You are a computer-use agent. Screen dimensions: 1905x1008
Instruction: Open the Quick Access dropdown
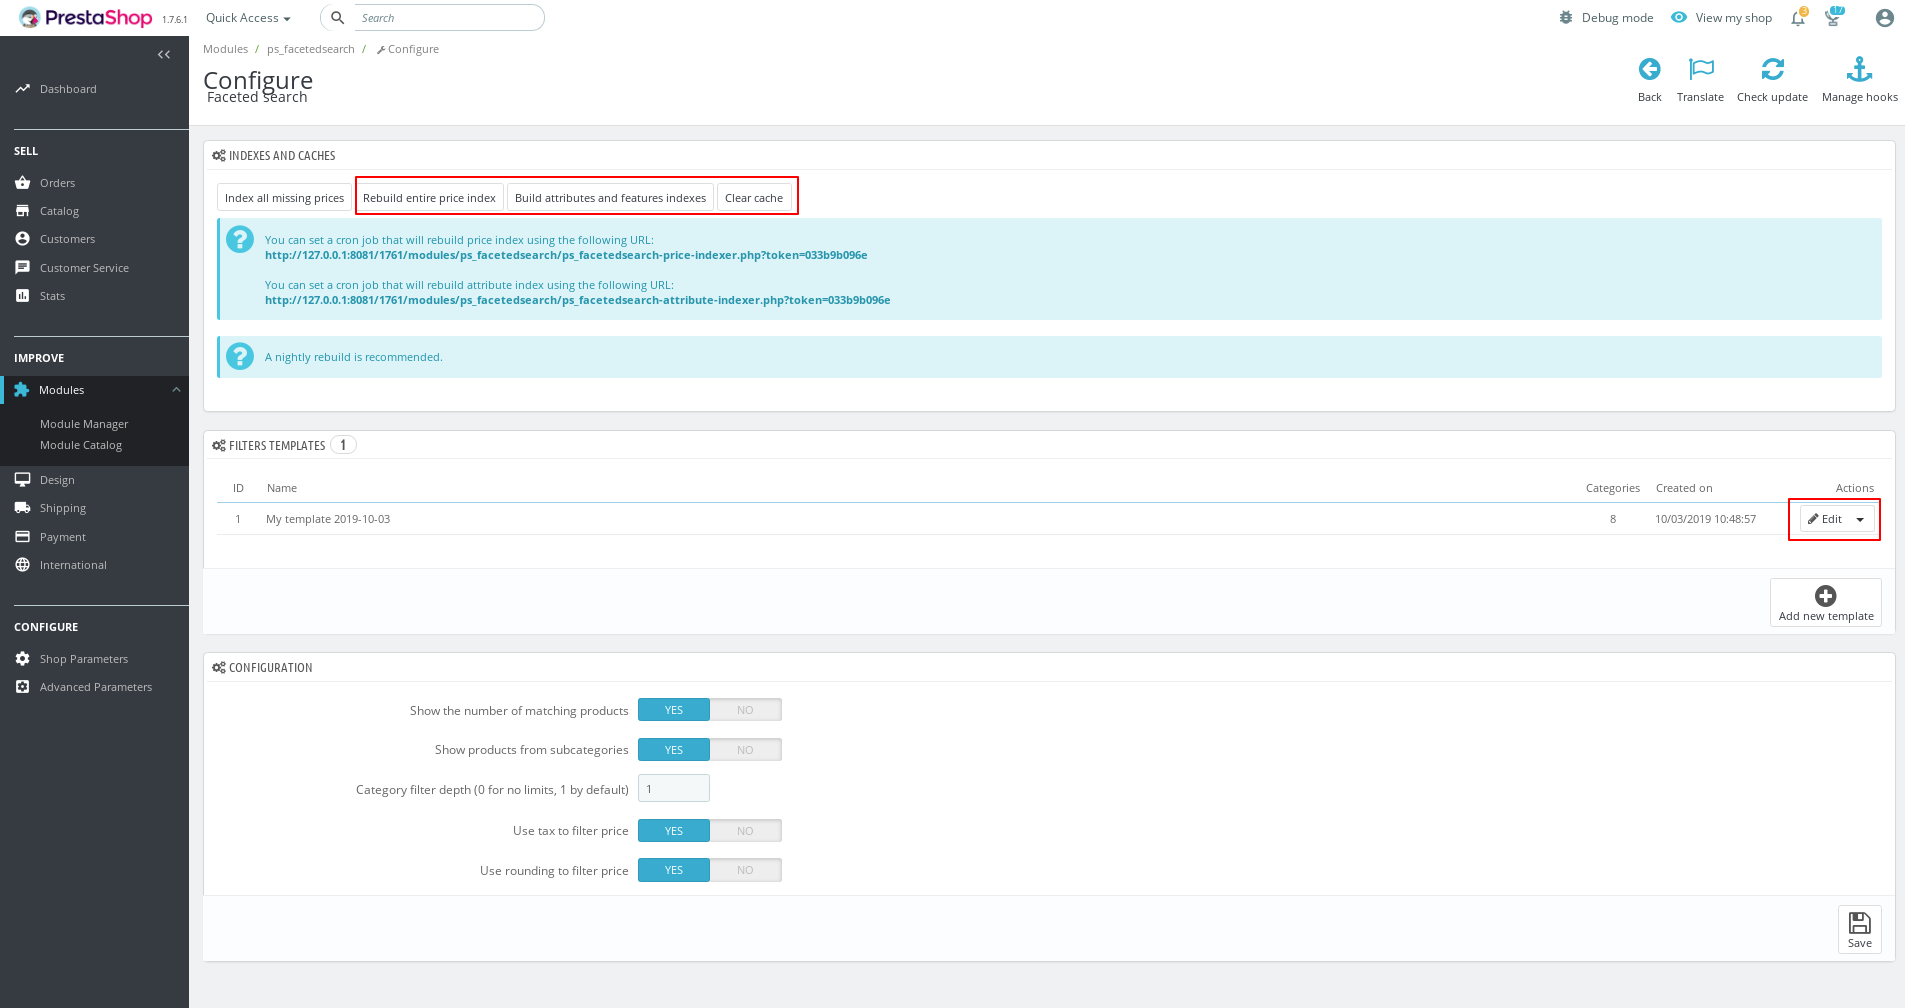tap(246, 17)
